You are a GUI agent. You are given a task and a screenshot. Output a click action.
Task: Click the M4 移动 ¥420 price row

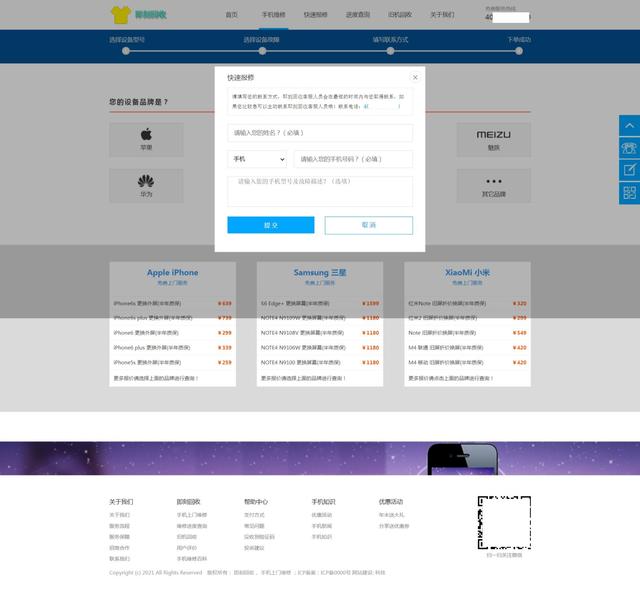[x=467, y=362]
